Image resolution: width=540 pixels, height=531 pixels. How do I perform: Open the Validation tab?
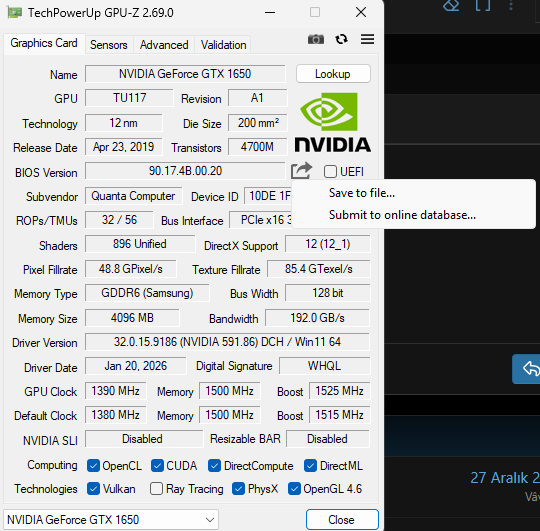pyautogui.click(x=223, y=45)
